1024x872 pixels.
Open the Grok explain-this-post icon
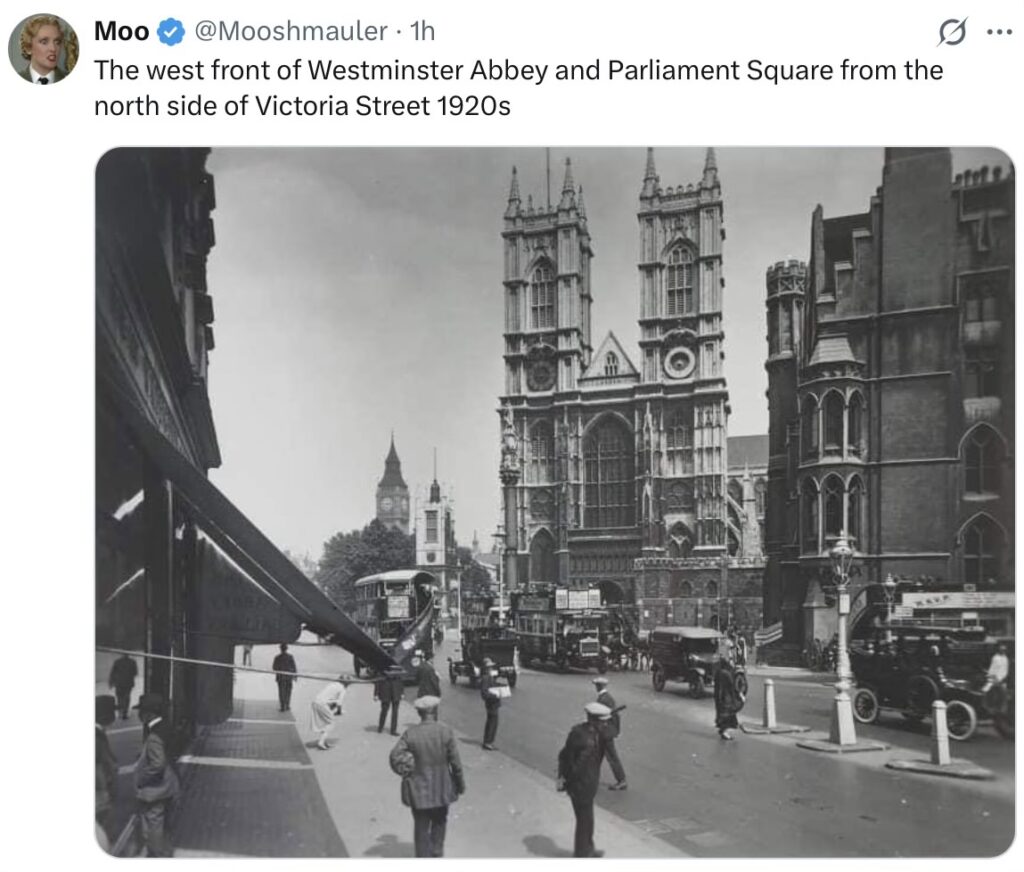(952, 32)
